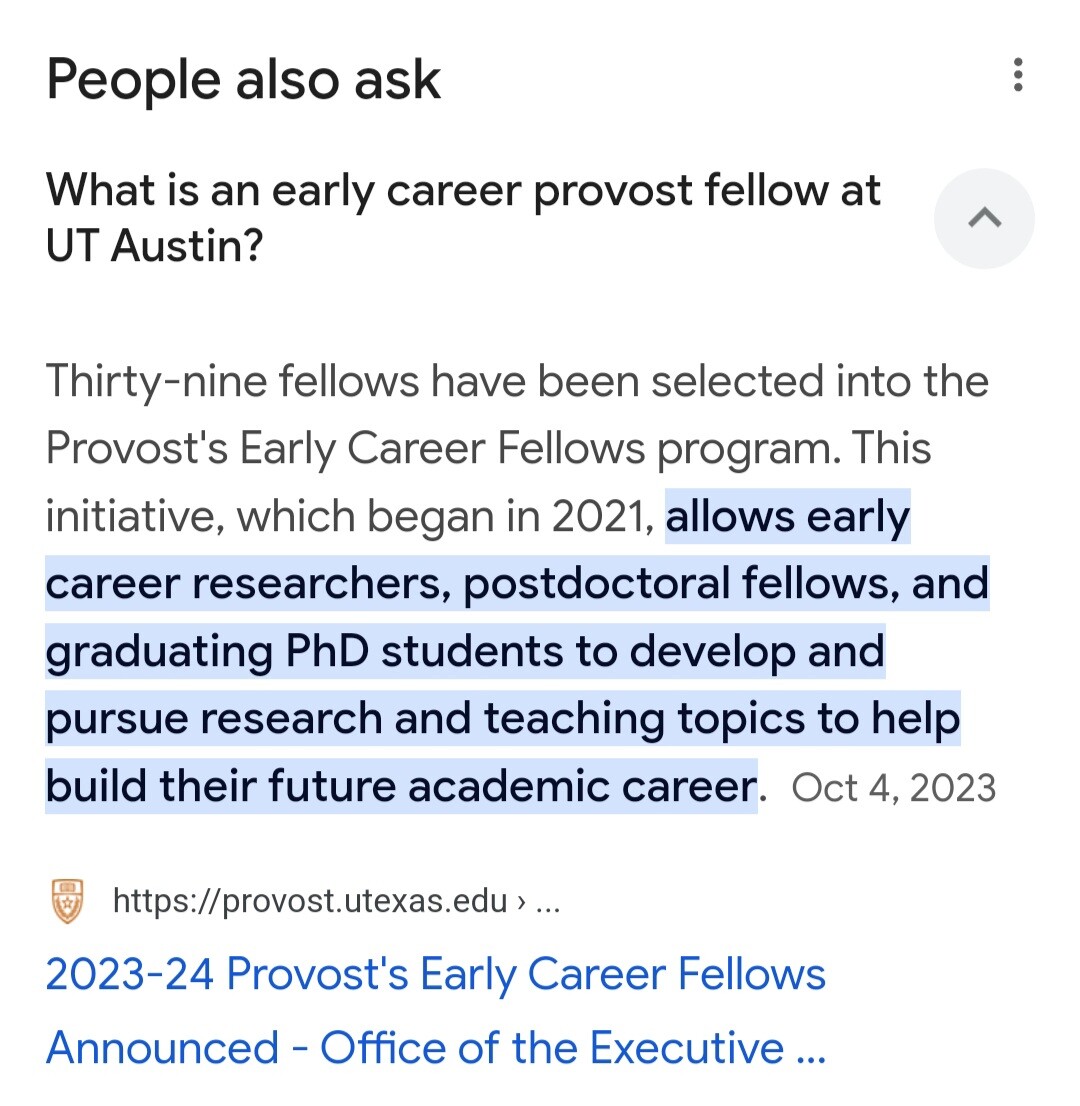Open '2023-24 Provost's Early Career Fellows' link
This screenshot has height=1106, width=1080.
click(x=435, y=974)
